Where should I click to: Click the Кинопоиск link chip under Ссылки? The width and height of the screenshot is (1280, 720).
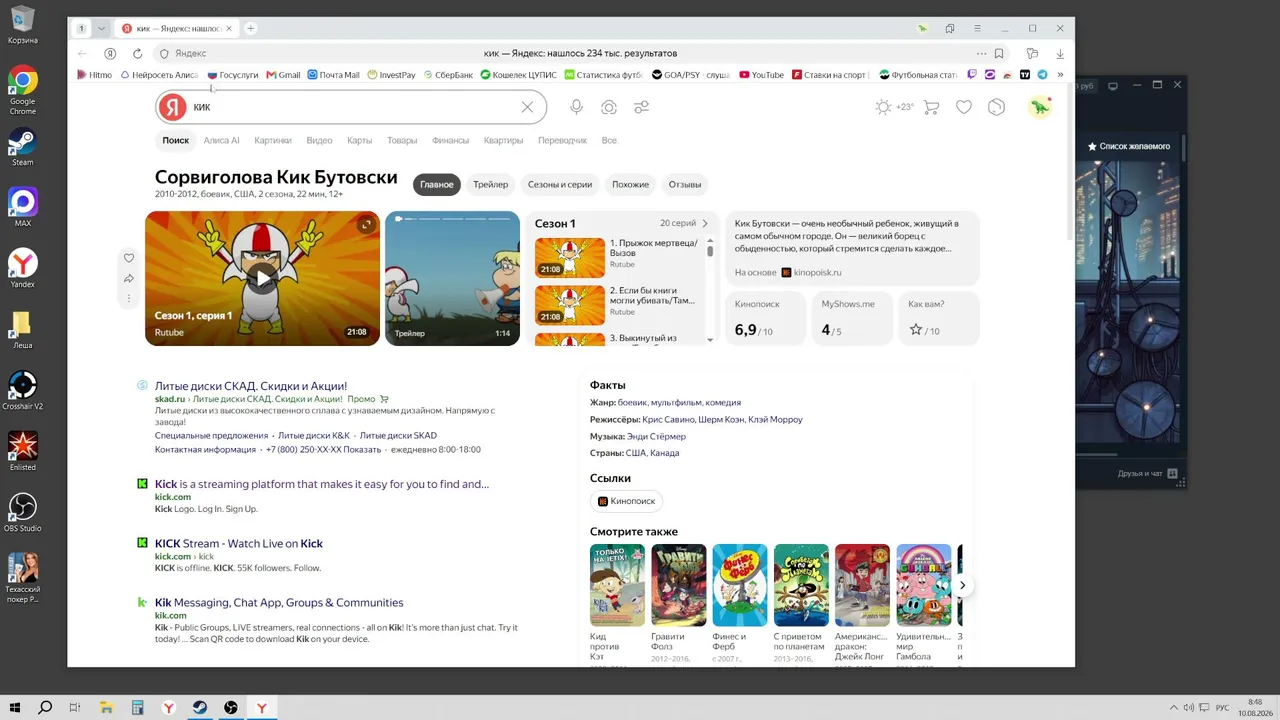pyautogui.click(x=627, y=501)
